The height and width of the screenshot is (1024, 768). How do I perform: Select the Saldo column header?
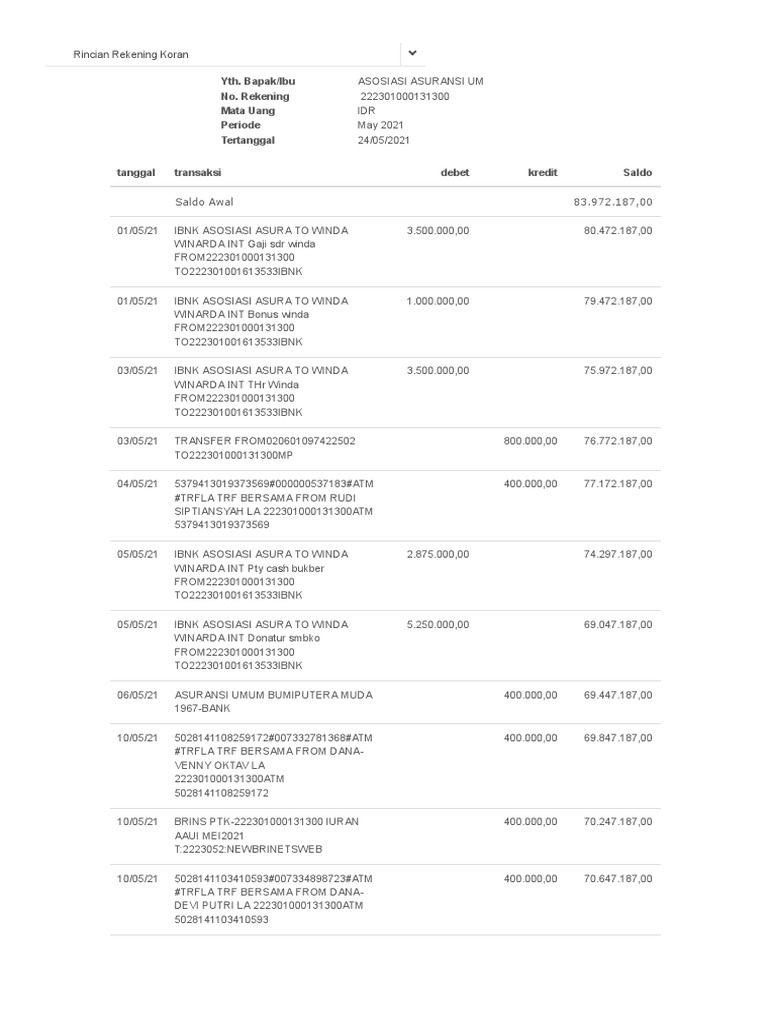637,172
